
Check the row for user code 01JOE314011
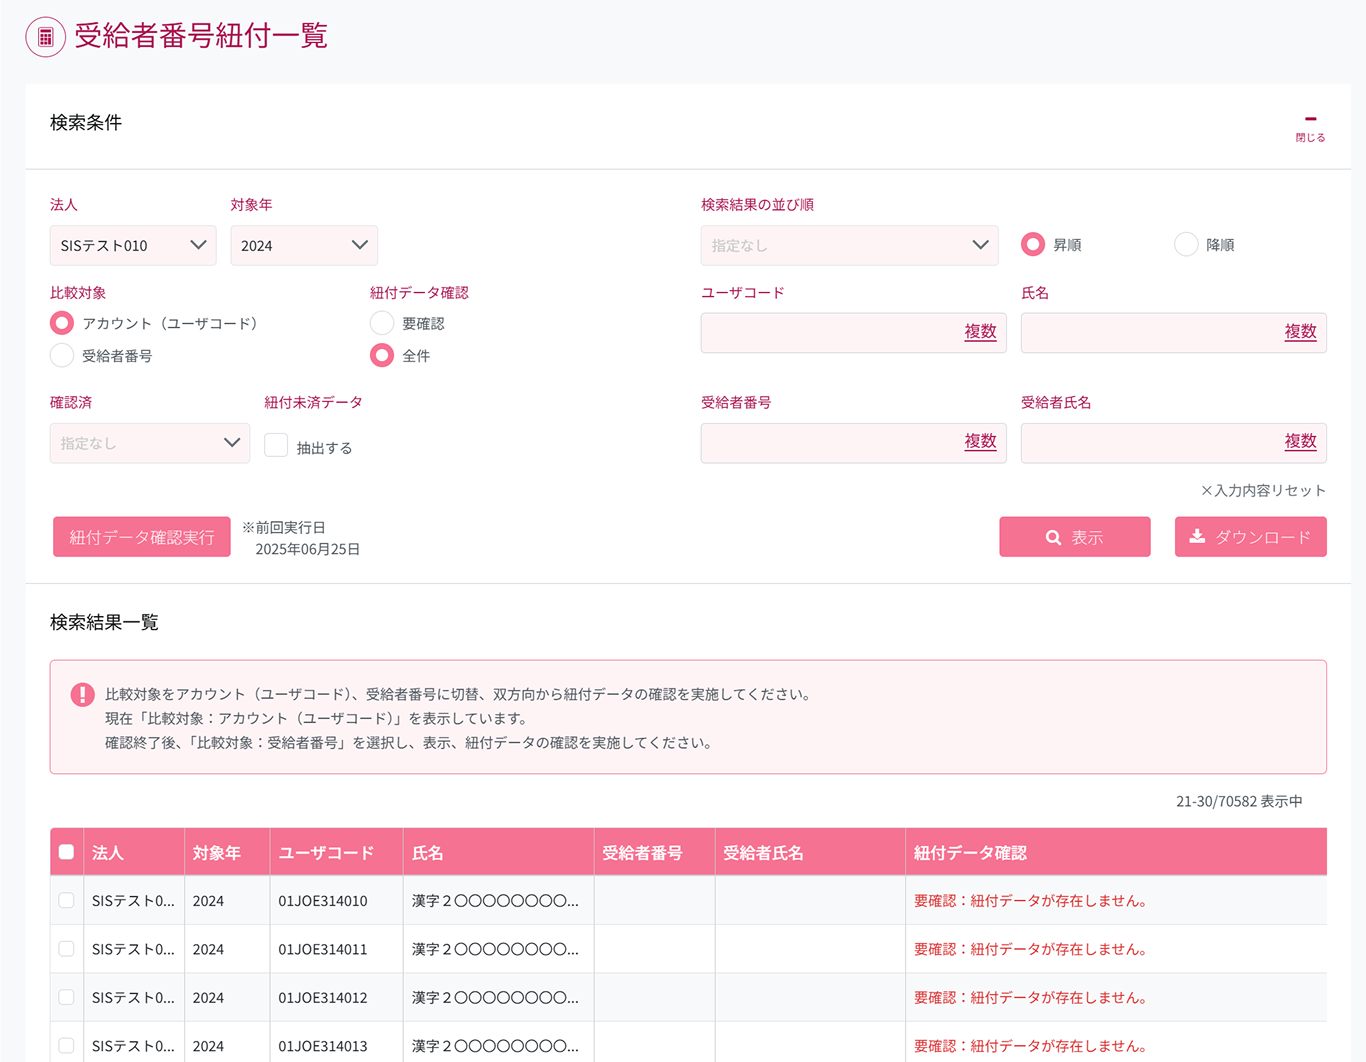(x=66, y=949)
